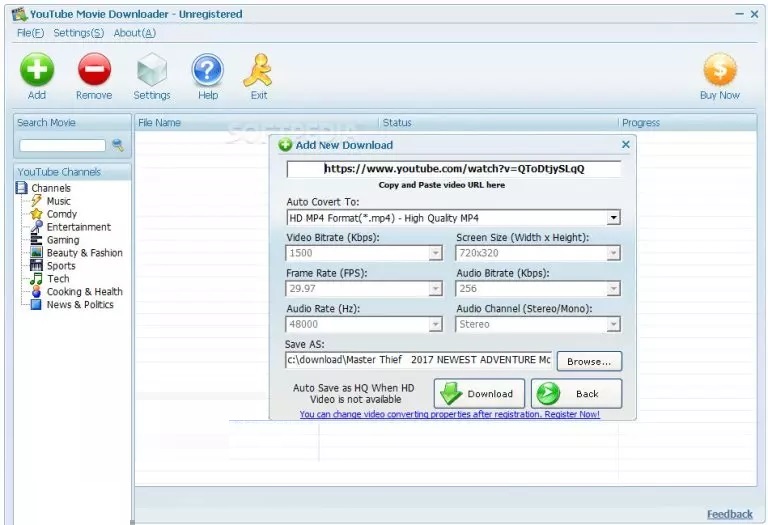This screenshot has width=768, height=525.
Task: Open the Screen Size dropdown
Action: pos(613,253)
